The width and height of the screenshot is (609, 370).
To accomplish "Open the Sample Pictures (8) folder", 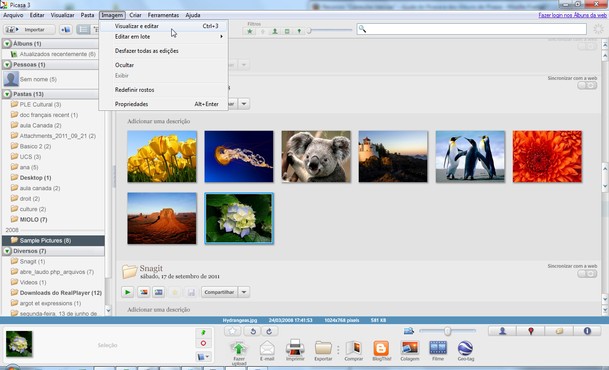I will tap(53, 241).
